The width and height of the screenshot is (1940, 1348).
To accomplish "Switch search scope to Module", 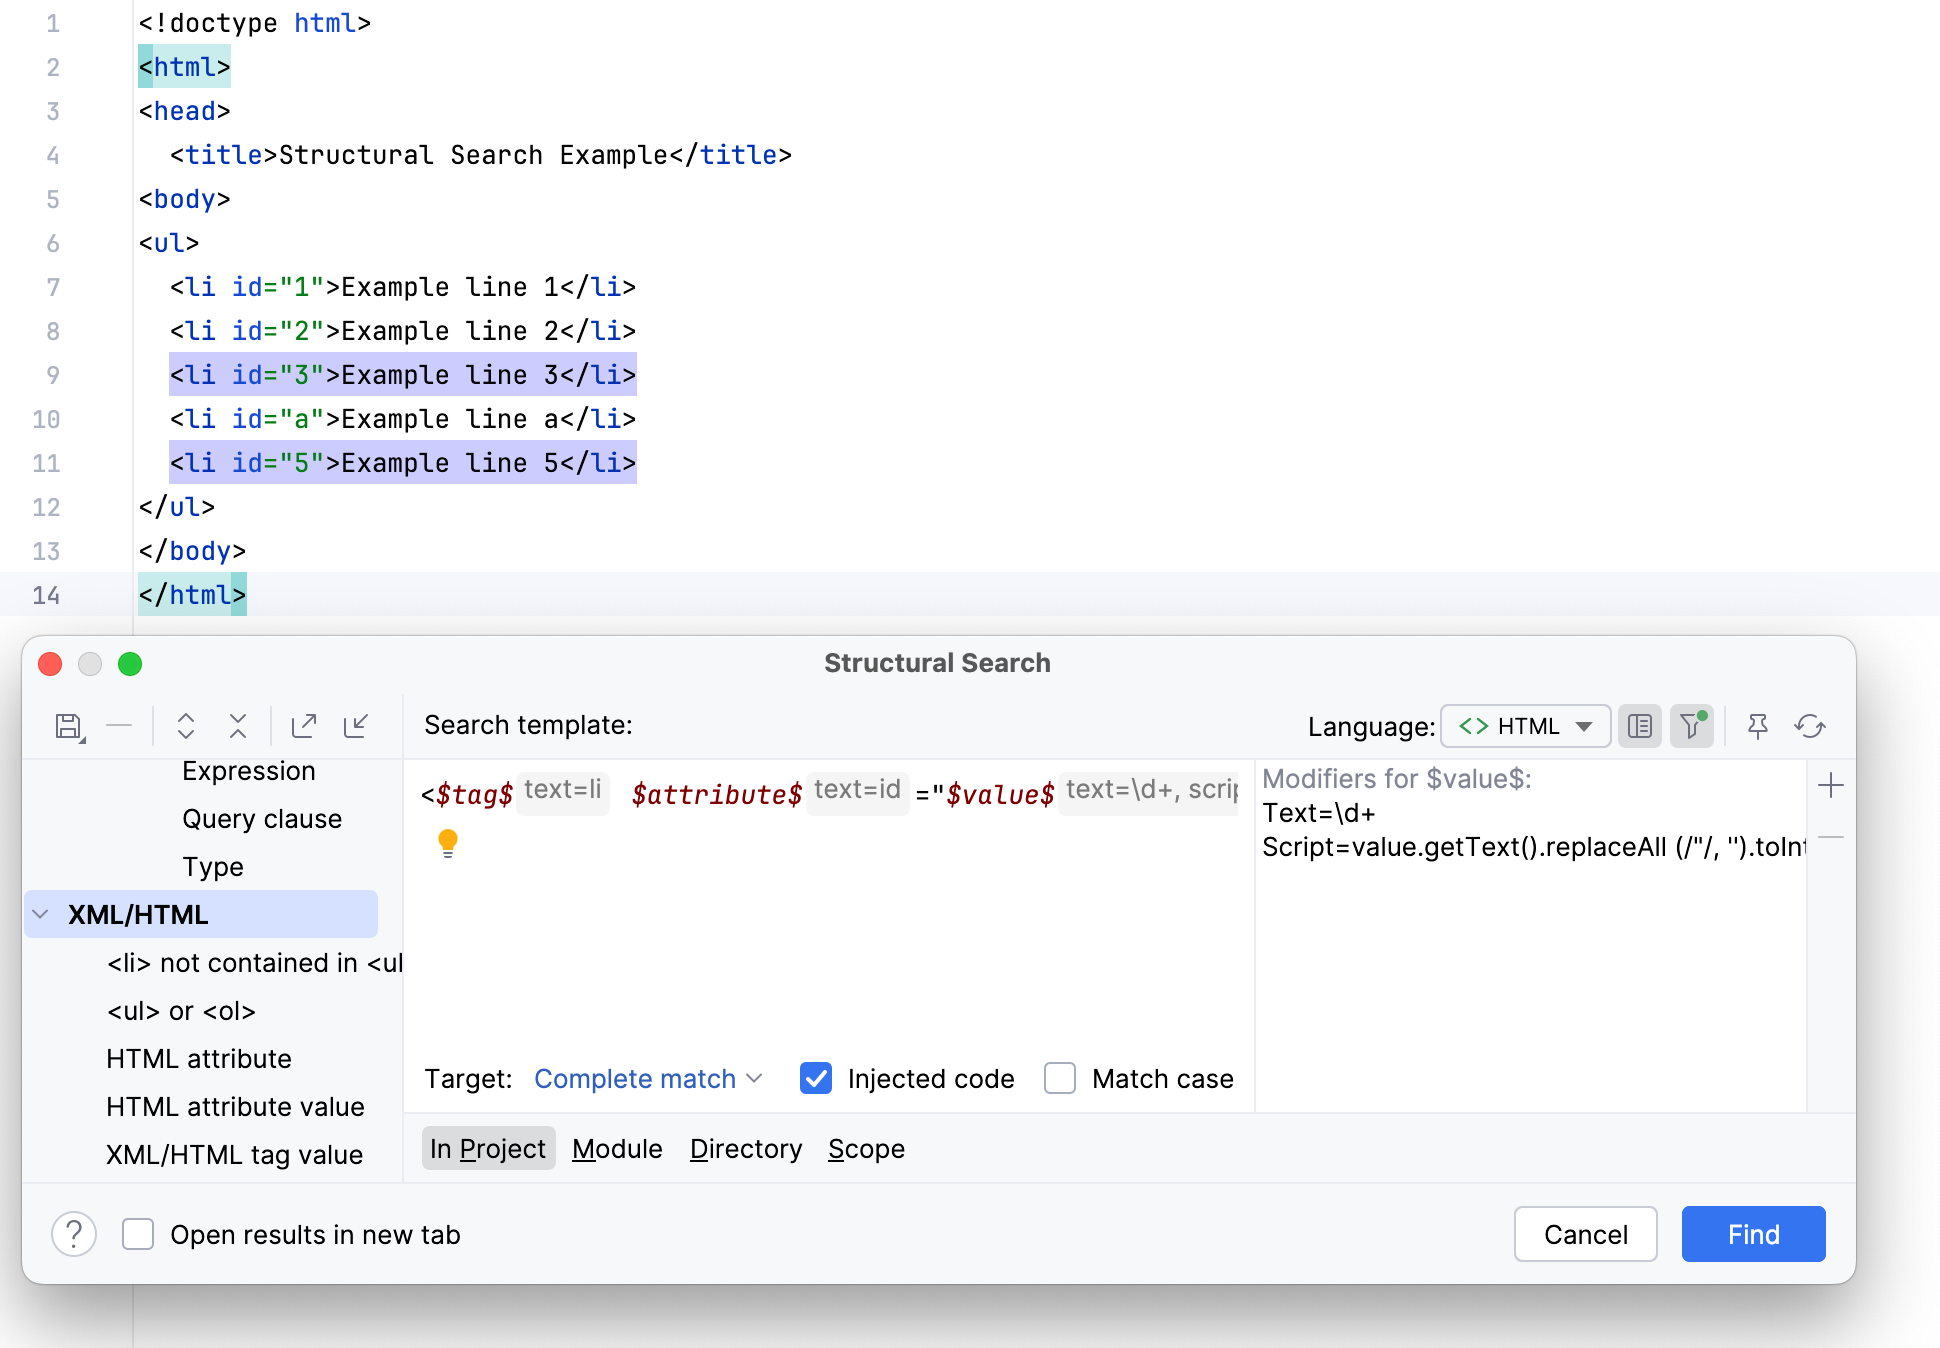I will [x=617, y=1148].
